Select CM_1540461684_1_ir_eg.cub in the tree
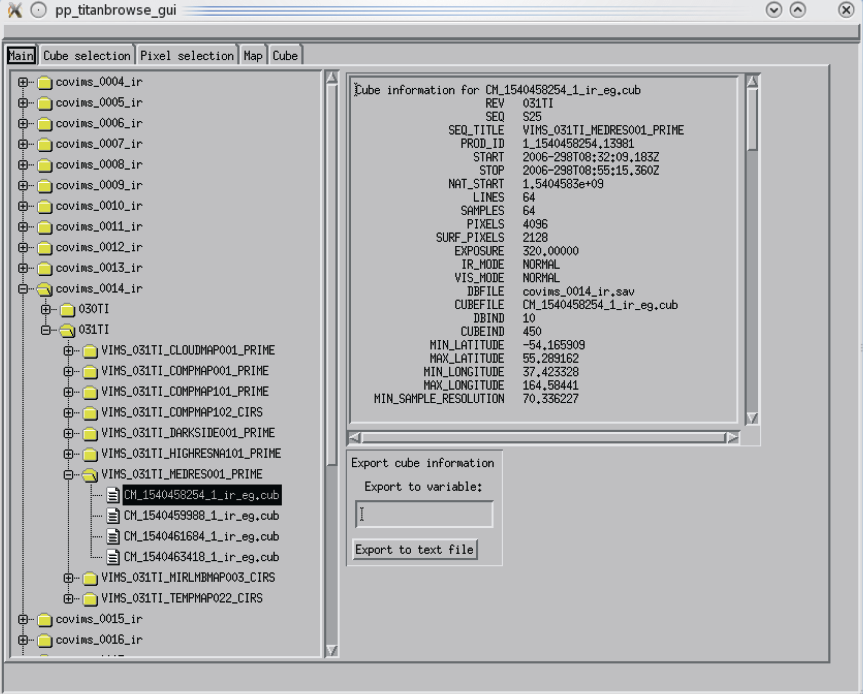 click(201, 537)
